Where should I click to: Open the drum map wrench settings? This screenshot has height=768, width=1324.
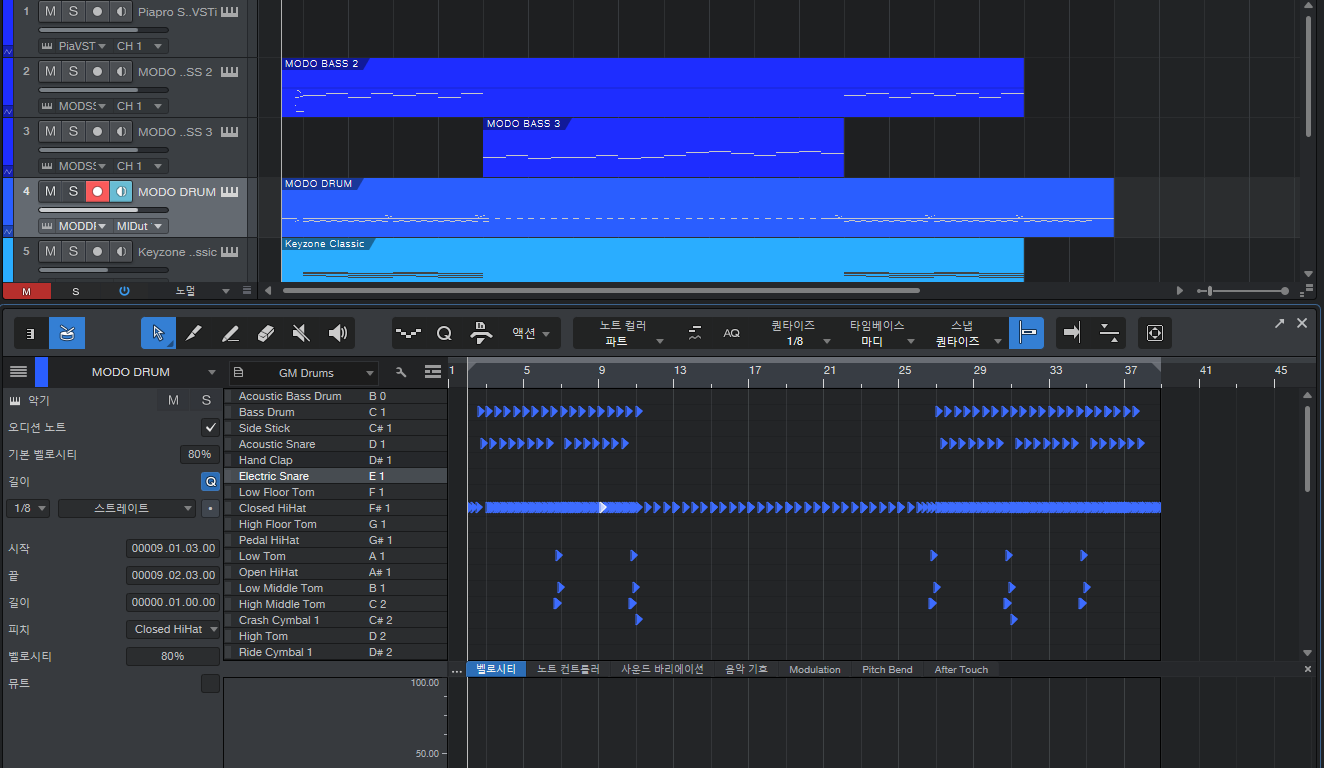coord(402,372)
